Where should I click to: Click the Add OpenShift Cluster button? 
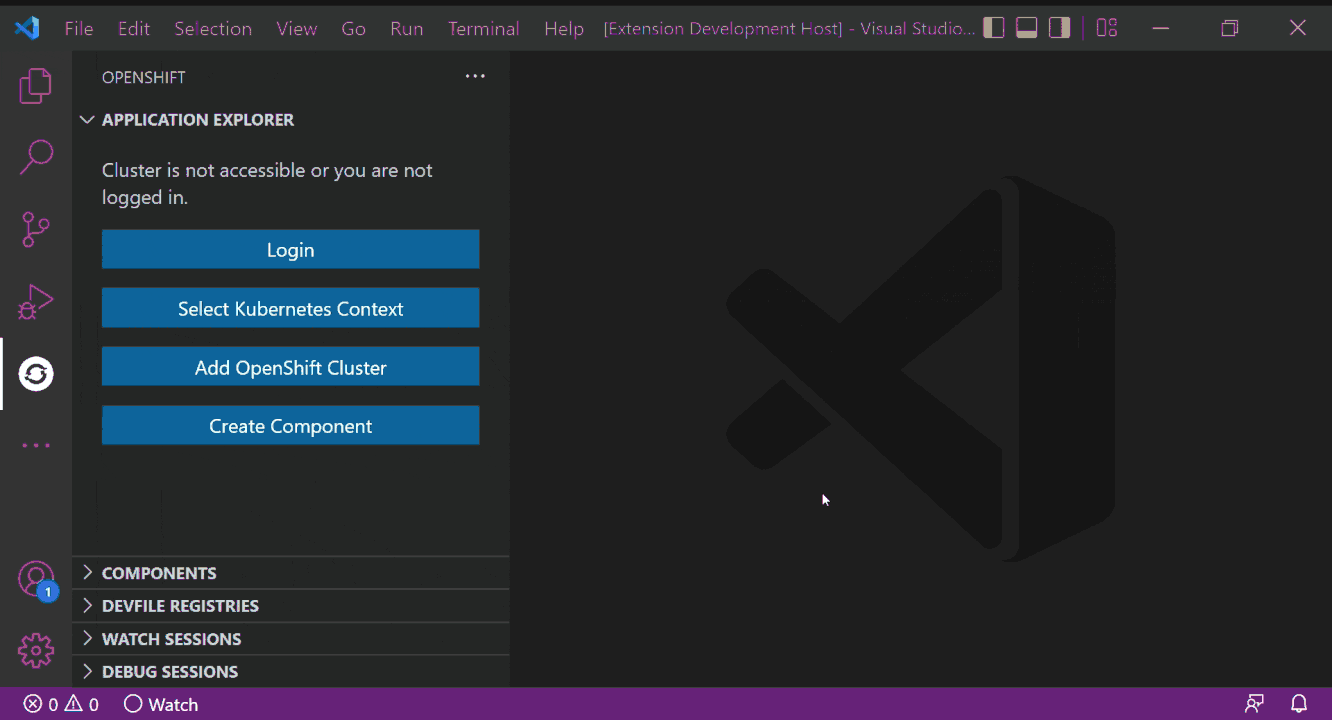(290, 367)
